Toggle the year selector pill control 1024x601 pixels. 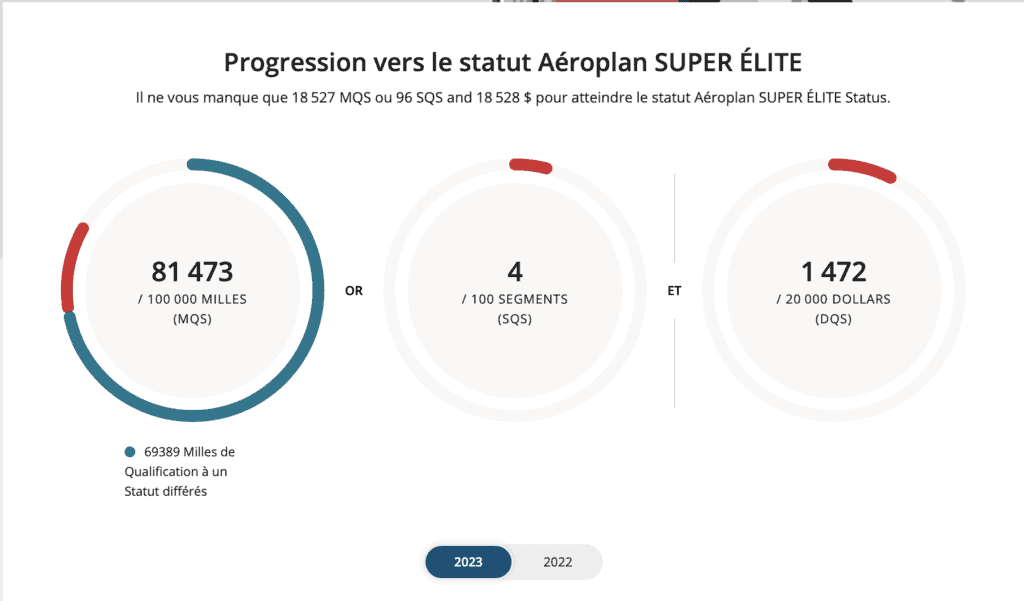tap(513, 562)
